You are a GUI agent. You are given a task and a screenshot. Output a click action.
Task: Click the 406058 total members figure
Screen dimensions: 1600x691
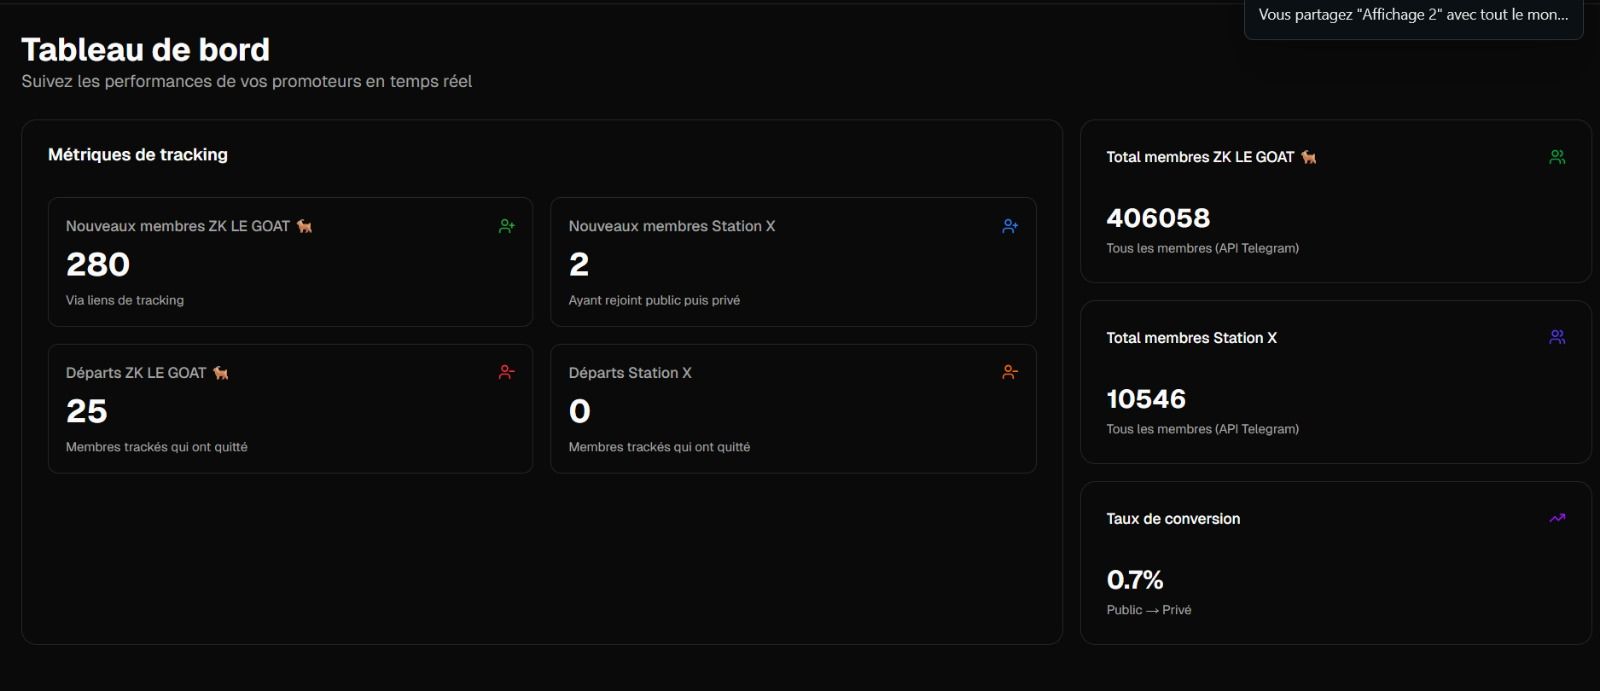1158,218
